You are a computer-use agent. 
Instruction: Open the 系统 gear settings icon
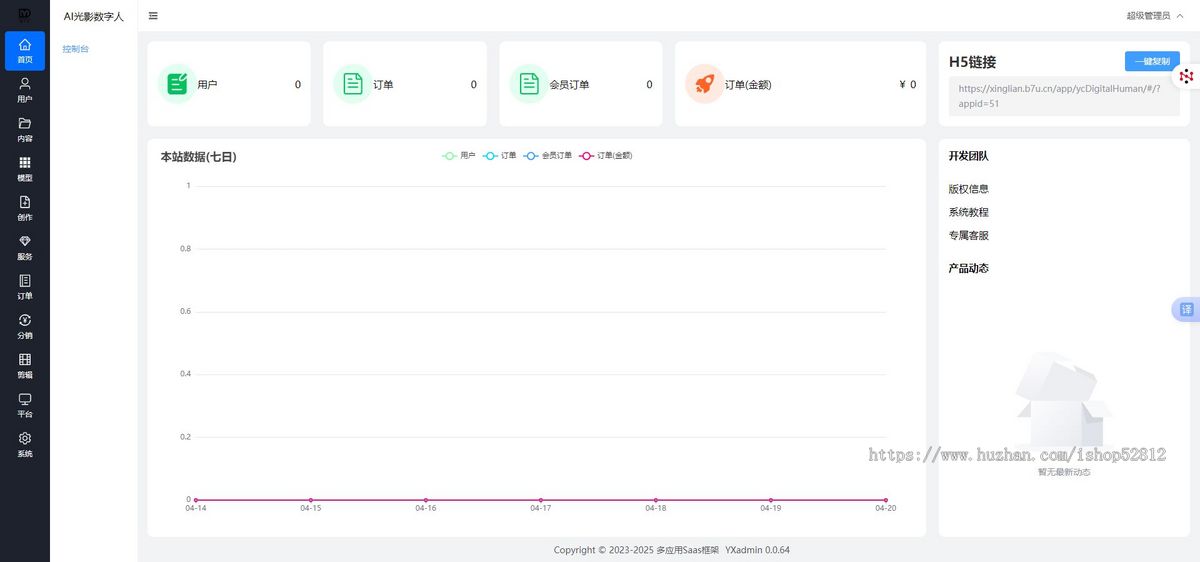coord(25,445)
